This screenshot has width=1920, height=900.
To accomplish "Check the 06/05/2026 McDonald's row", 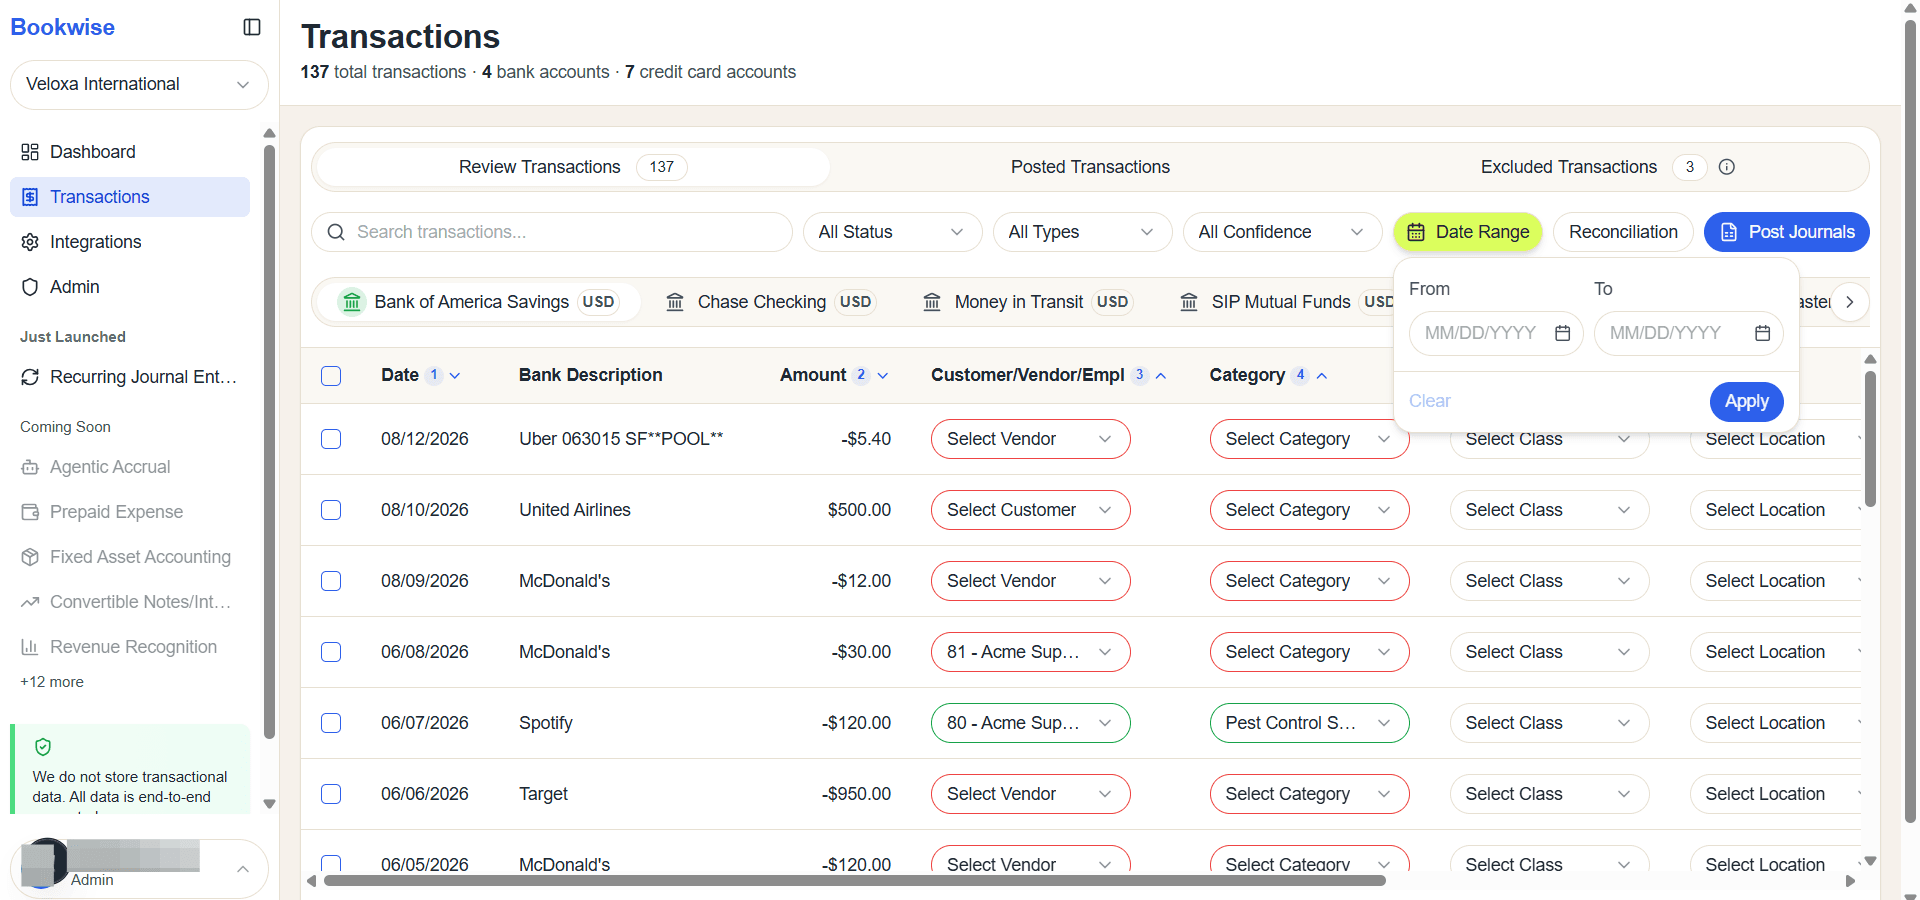I will pyautogui.click(x=331, y=864).
